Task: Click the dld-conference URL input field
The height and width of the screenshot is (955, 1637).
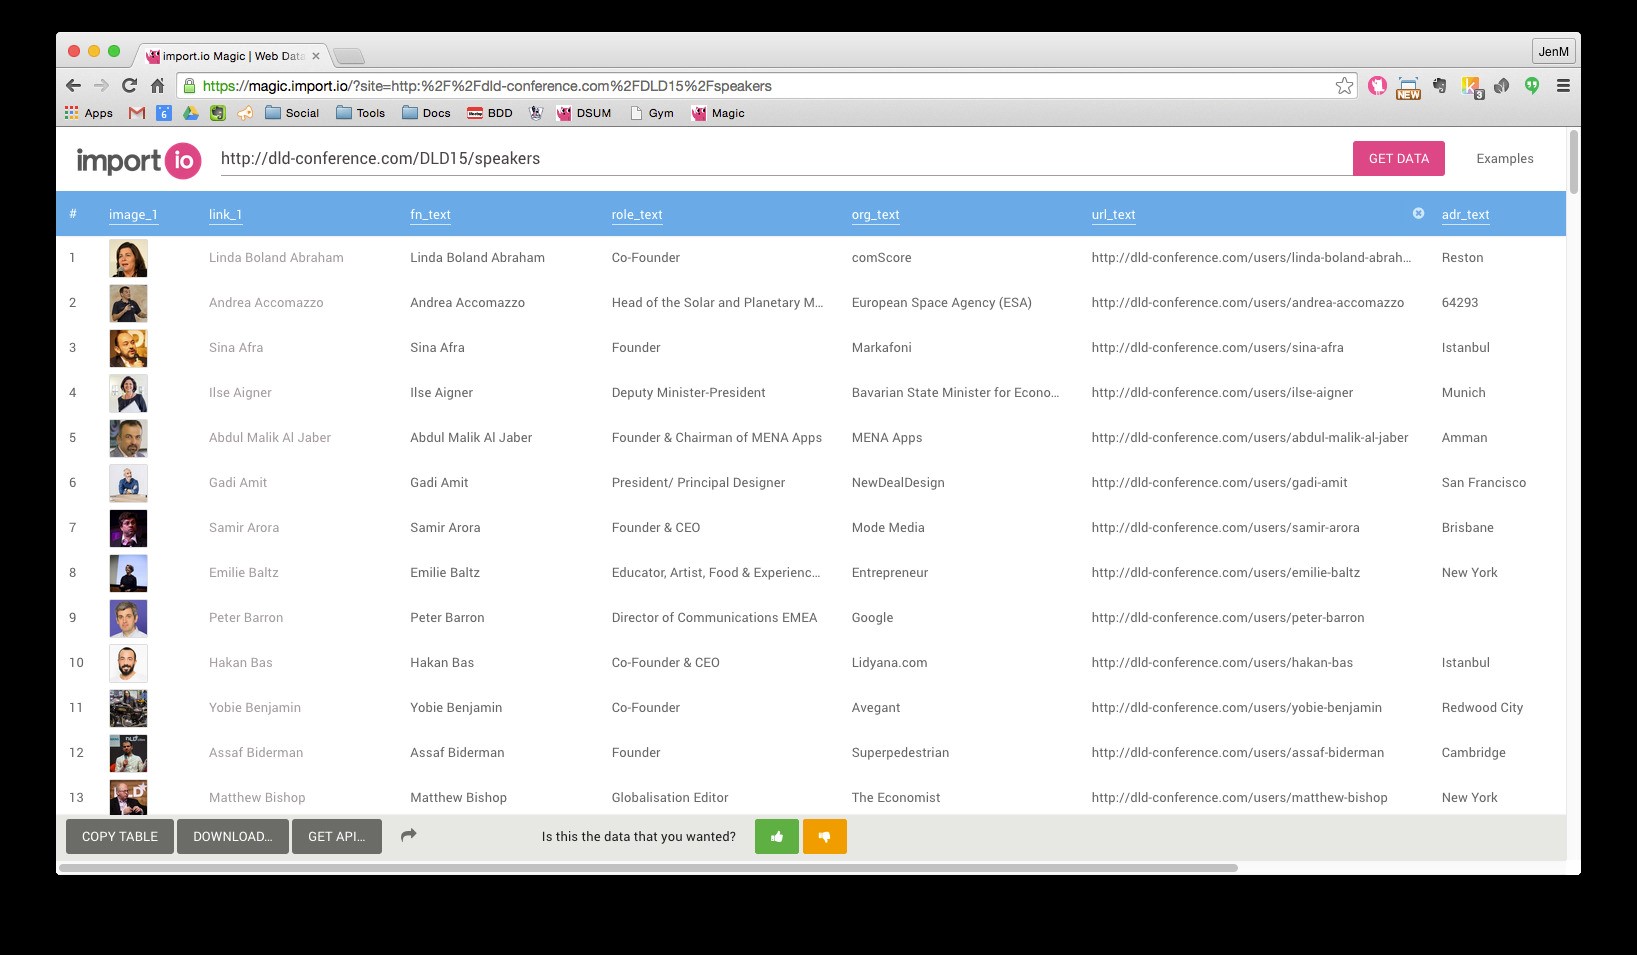Action: 780,159
